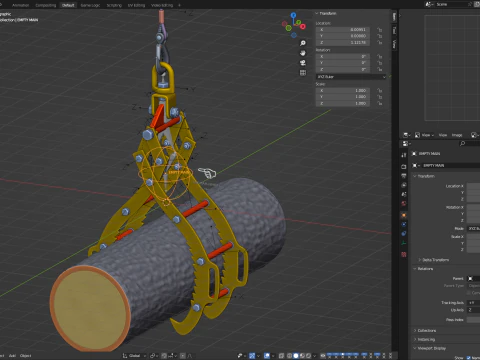Switch perspective/orthographic grid icon
480x360 pixels.
click(x=303, y=73)
